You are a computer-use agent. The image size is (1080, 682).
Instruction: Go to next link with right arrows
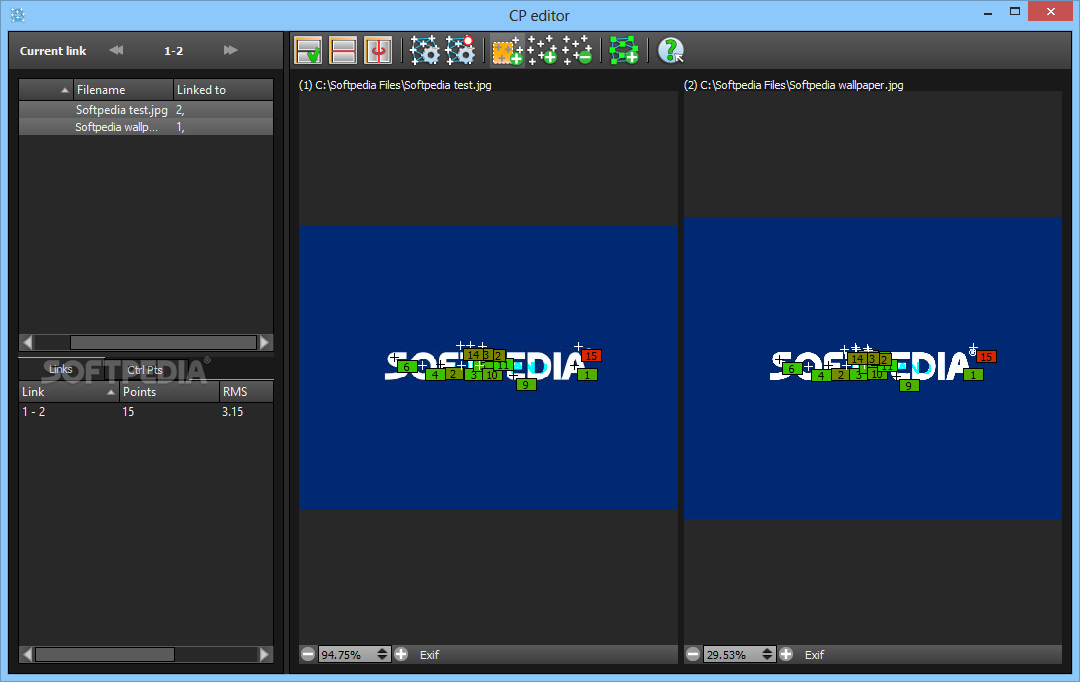231,50
